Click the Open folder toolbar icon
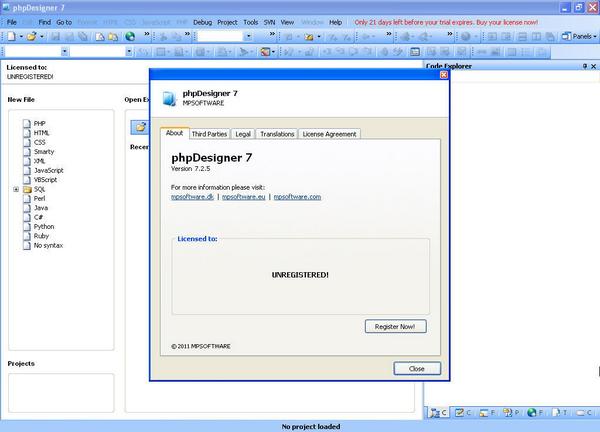 coord(31,36)
